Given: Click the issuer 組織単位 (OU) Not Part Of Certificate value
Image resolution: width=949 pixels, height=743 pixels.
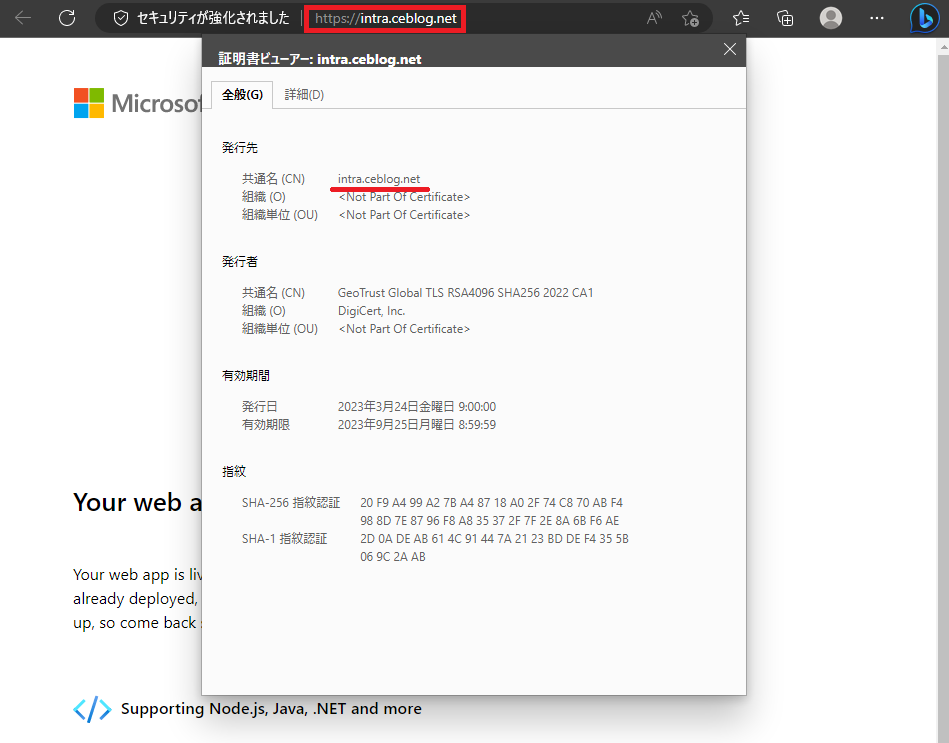Looking at the screenshot, I should click(404, 329).
